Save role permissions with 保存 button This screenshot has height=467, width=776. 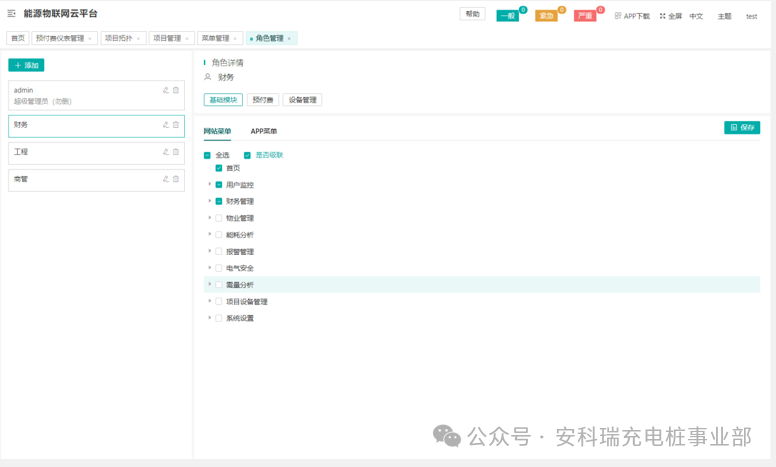[x=742, y=128]
